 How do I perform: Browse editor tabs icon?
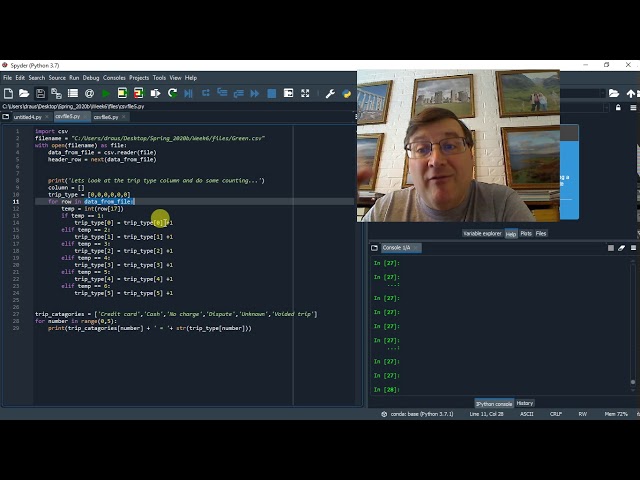pos(6,117)
